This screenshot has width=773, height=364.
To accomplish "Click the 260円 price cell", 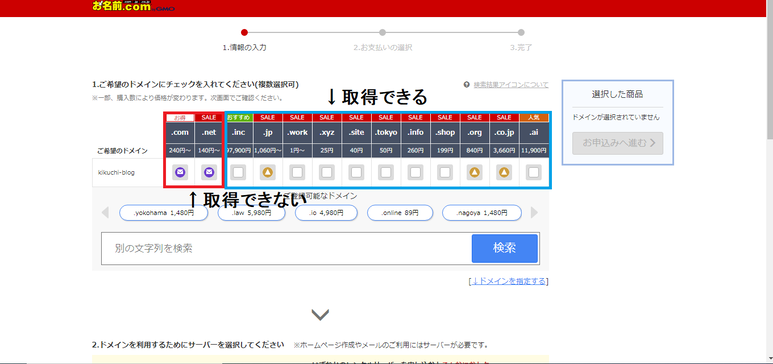I will point(416,151).
